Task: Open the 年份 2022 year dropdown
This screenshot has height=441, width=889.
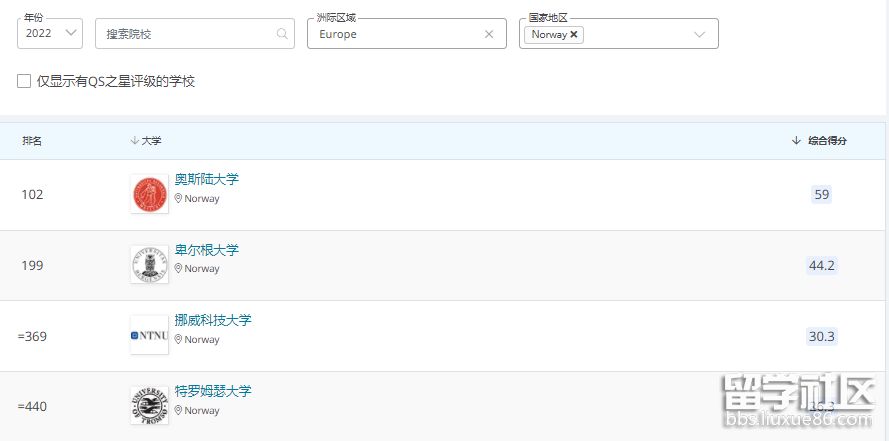Action: pyautogui.click(x=50, y=33)
